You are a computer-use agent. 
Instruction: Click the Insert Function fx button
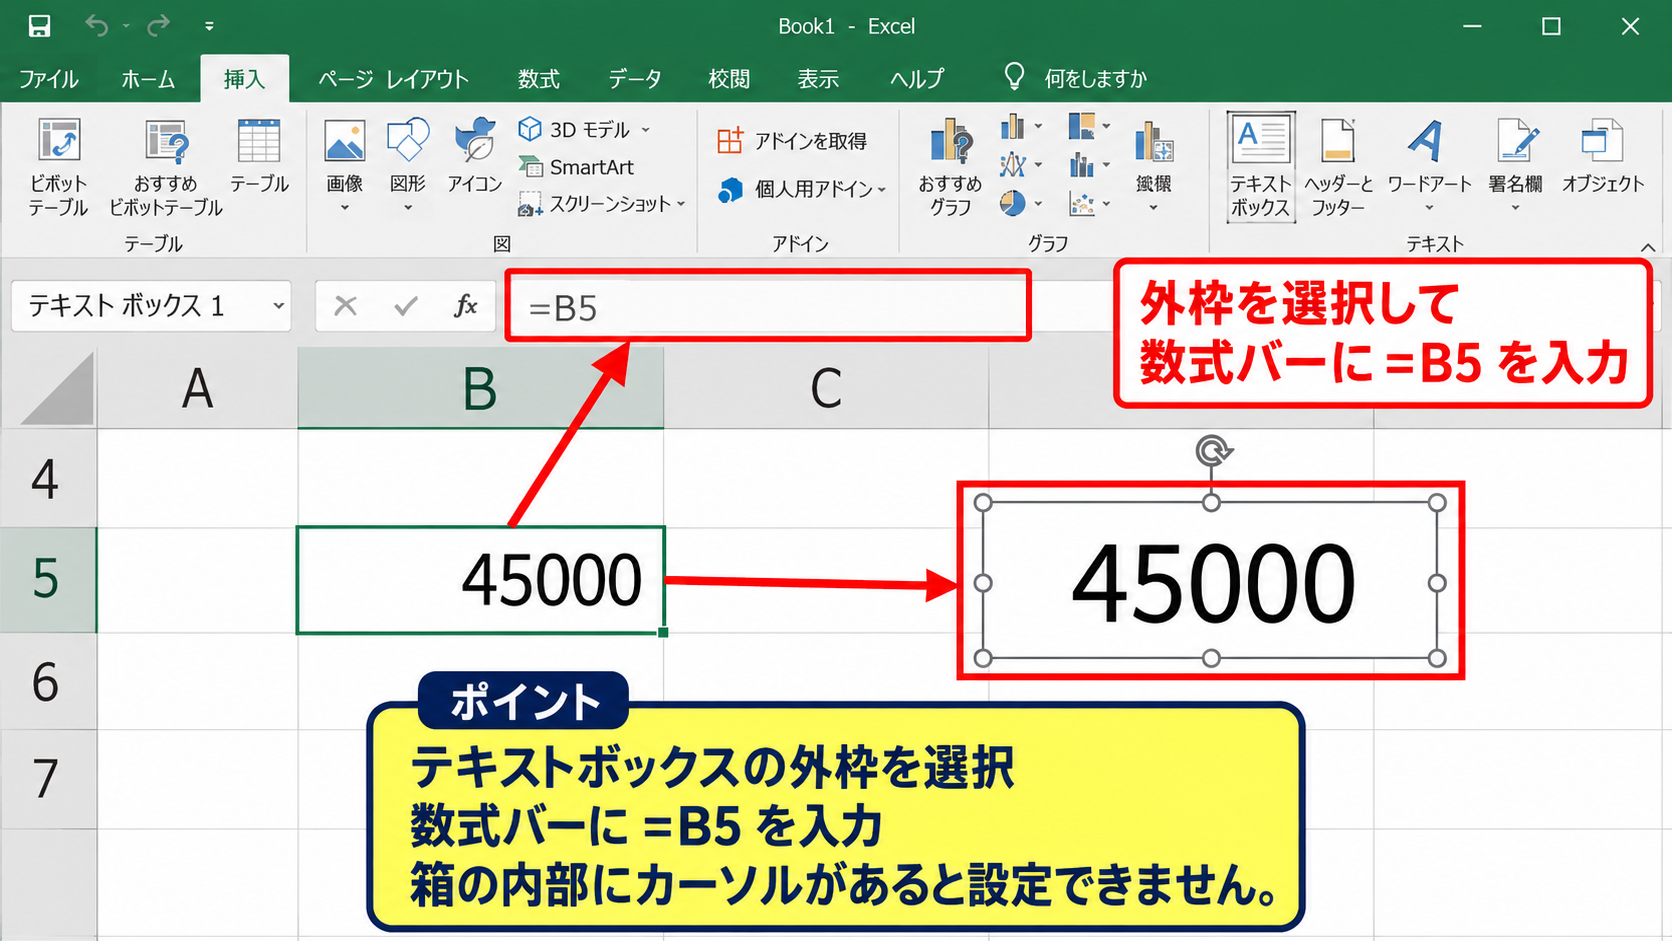466,306
